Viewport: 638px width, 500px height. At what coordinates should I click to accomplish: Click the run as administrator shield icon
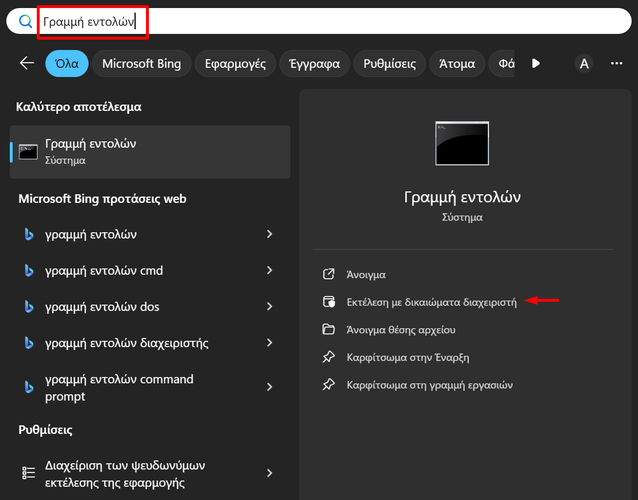point(328,301)
